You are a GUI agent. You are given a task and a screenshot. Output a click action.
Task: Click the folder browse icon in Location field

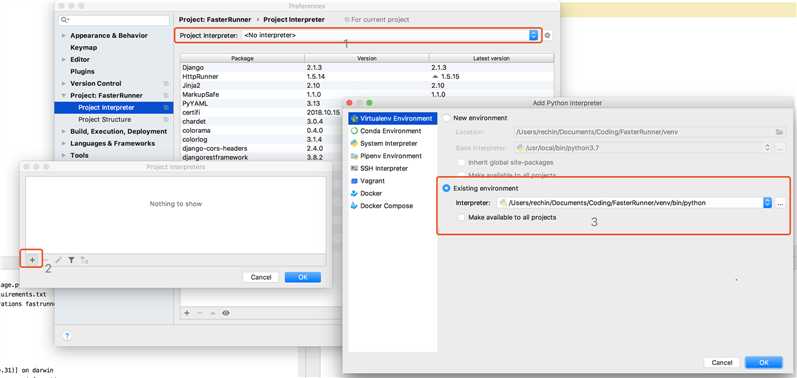click(779, 132)
